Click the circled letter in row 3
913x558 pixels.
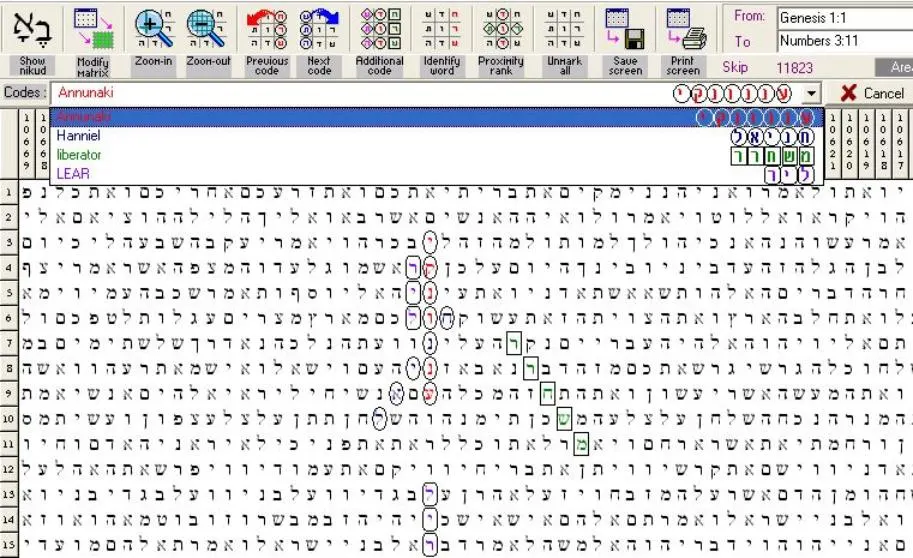coord(430,242)
